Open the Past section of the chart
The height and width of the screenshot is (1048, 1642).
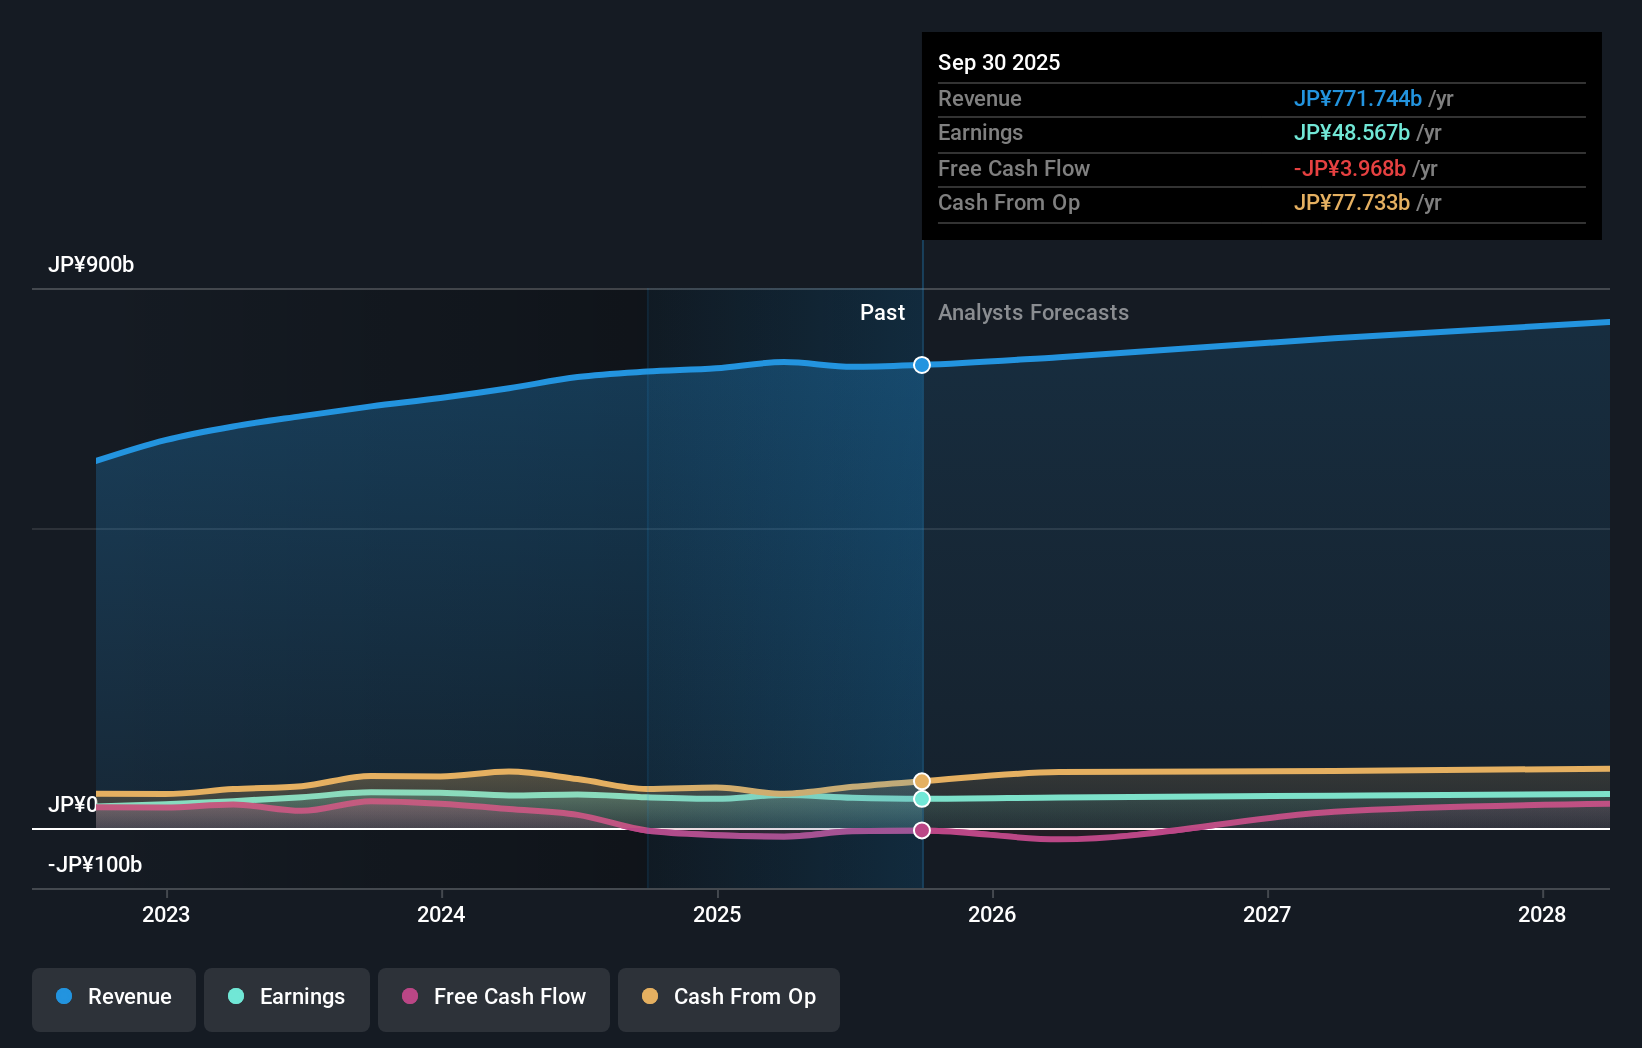click(x=882, y=312)
